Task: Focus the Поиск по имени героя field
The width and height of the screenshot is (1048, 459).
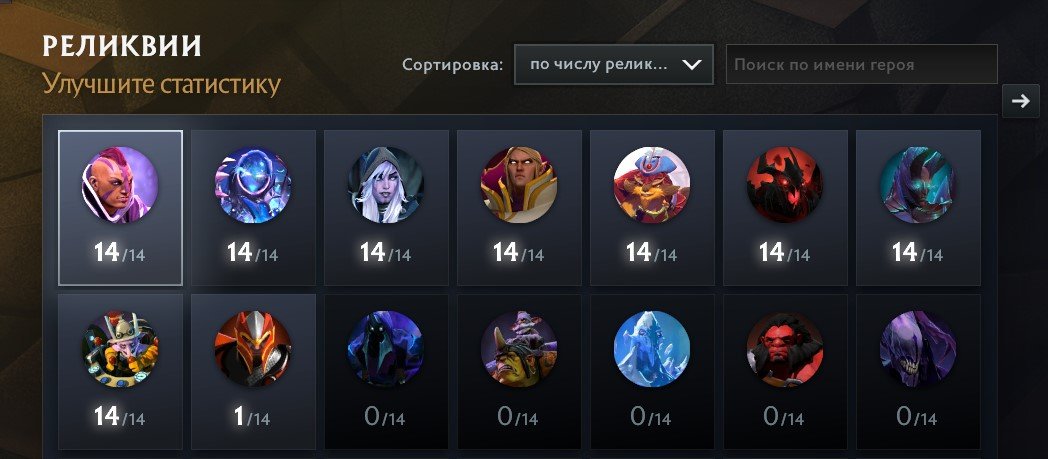Action: click(x=862, y=65)
